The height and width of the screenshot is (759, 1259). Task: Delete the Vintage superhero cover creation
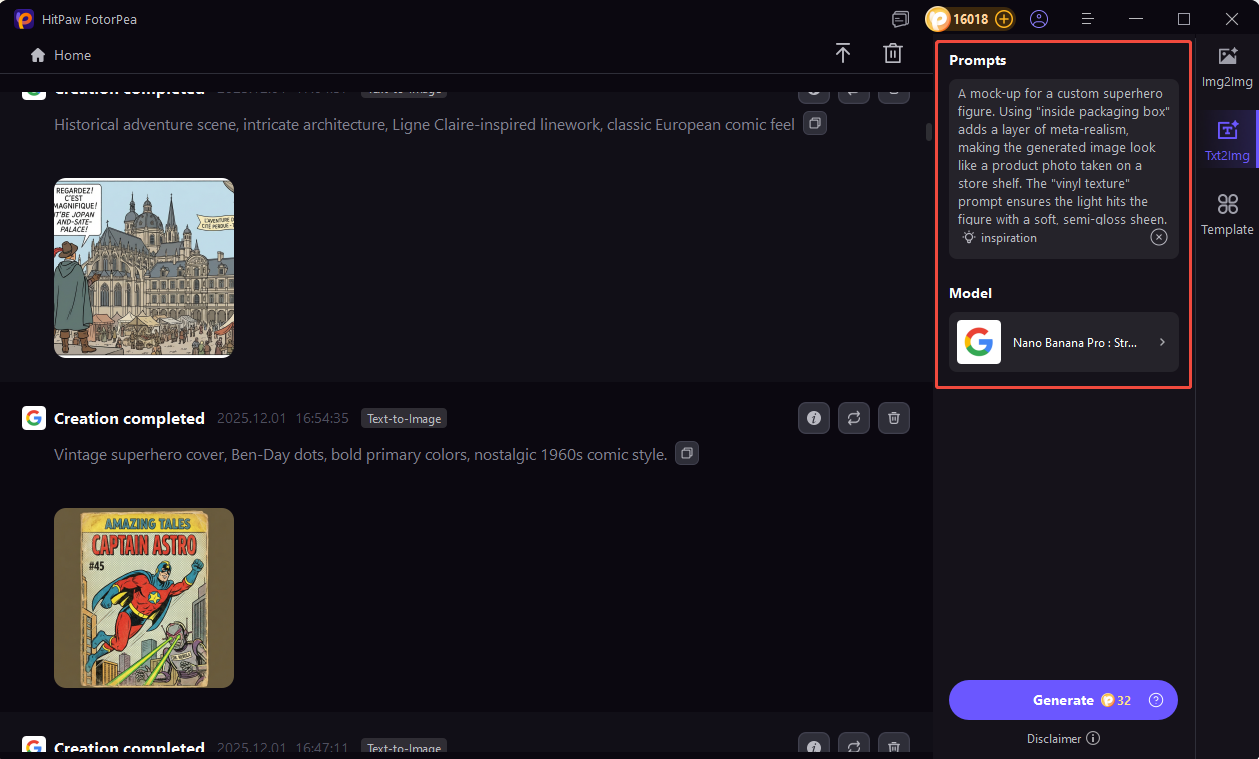(x=894, y=418)
